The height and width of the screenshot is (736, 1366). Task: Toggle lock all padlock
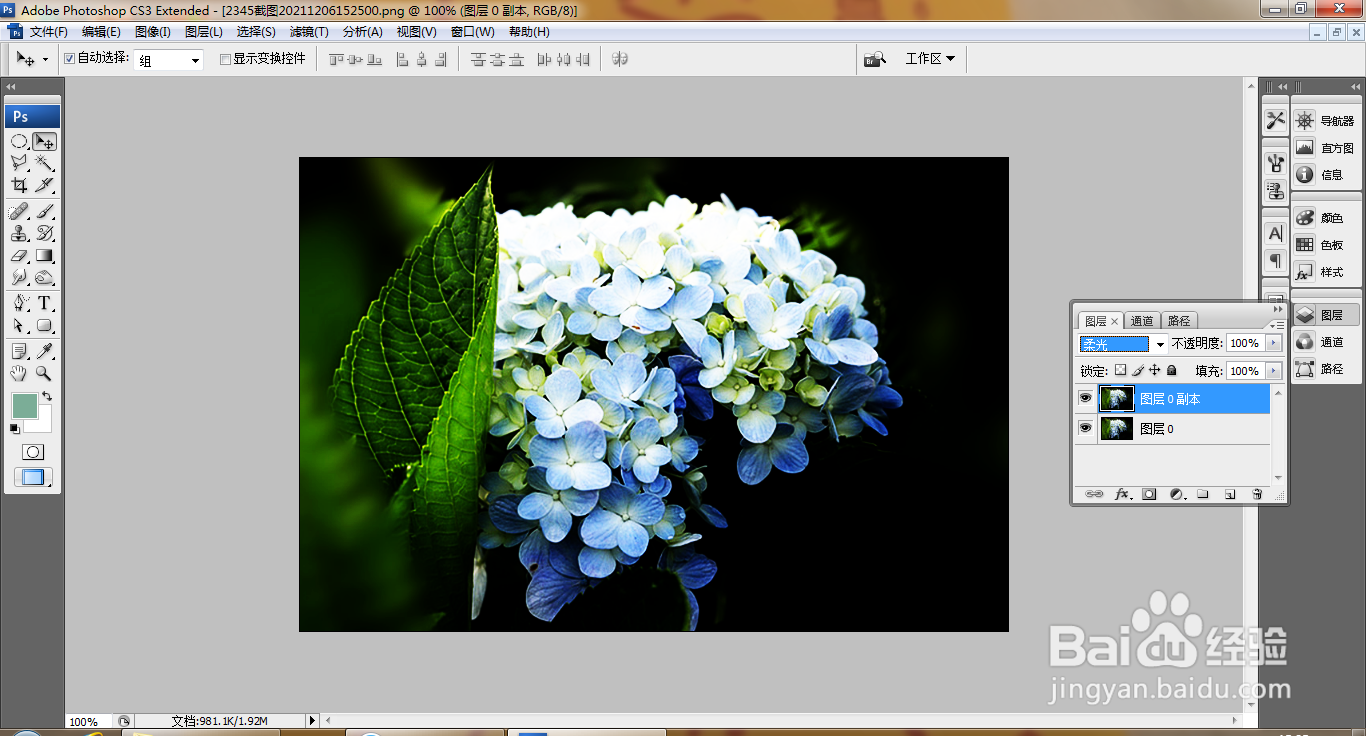pos(1172,370)
